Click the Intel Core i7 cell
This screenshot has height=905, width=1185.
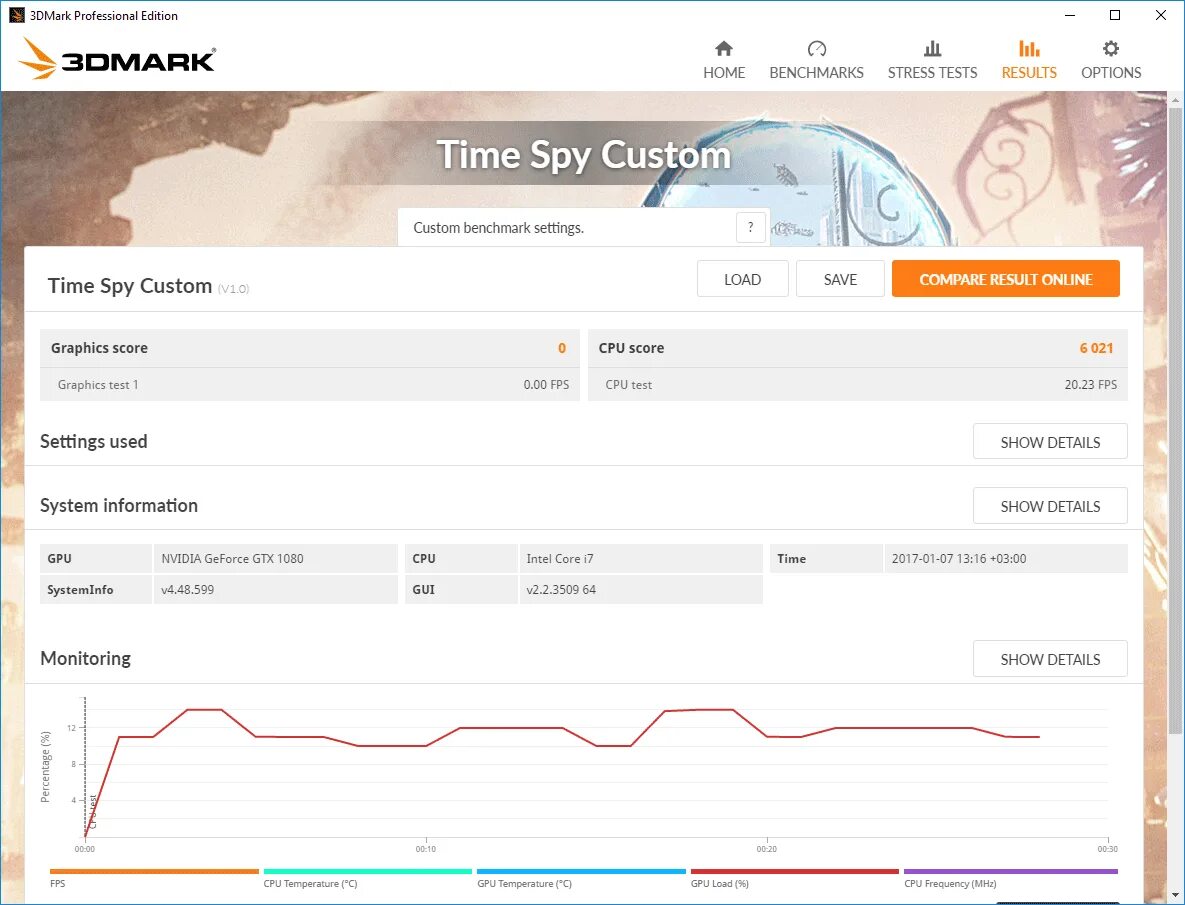(x=640, y=559)
